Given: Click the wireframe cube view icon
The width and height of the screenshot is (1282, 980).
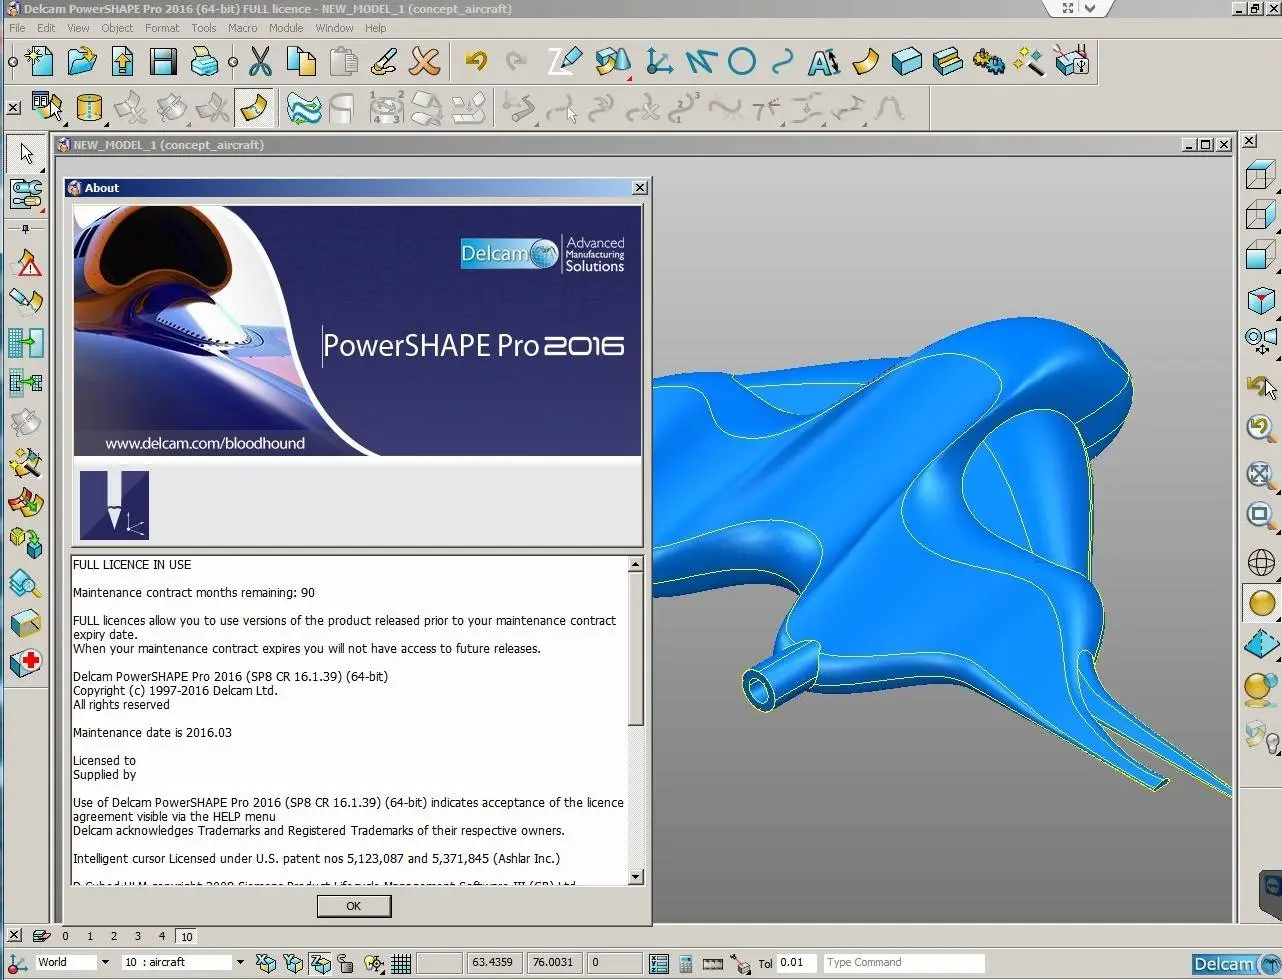Looking at the screenshot, I should pos(1260,175).
